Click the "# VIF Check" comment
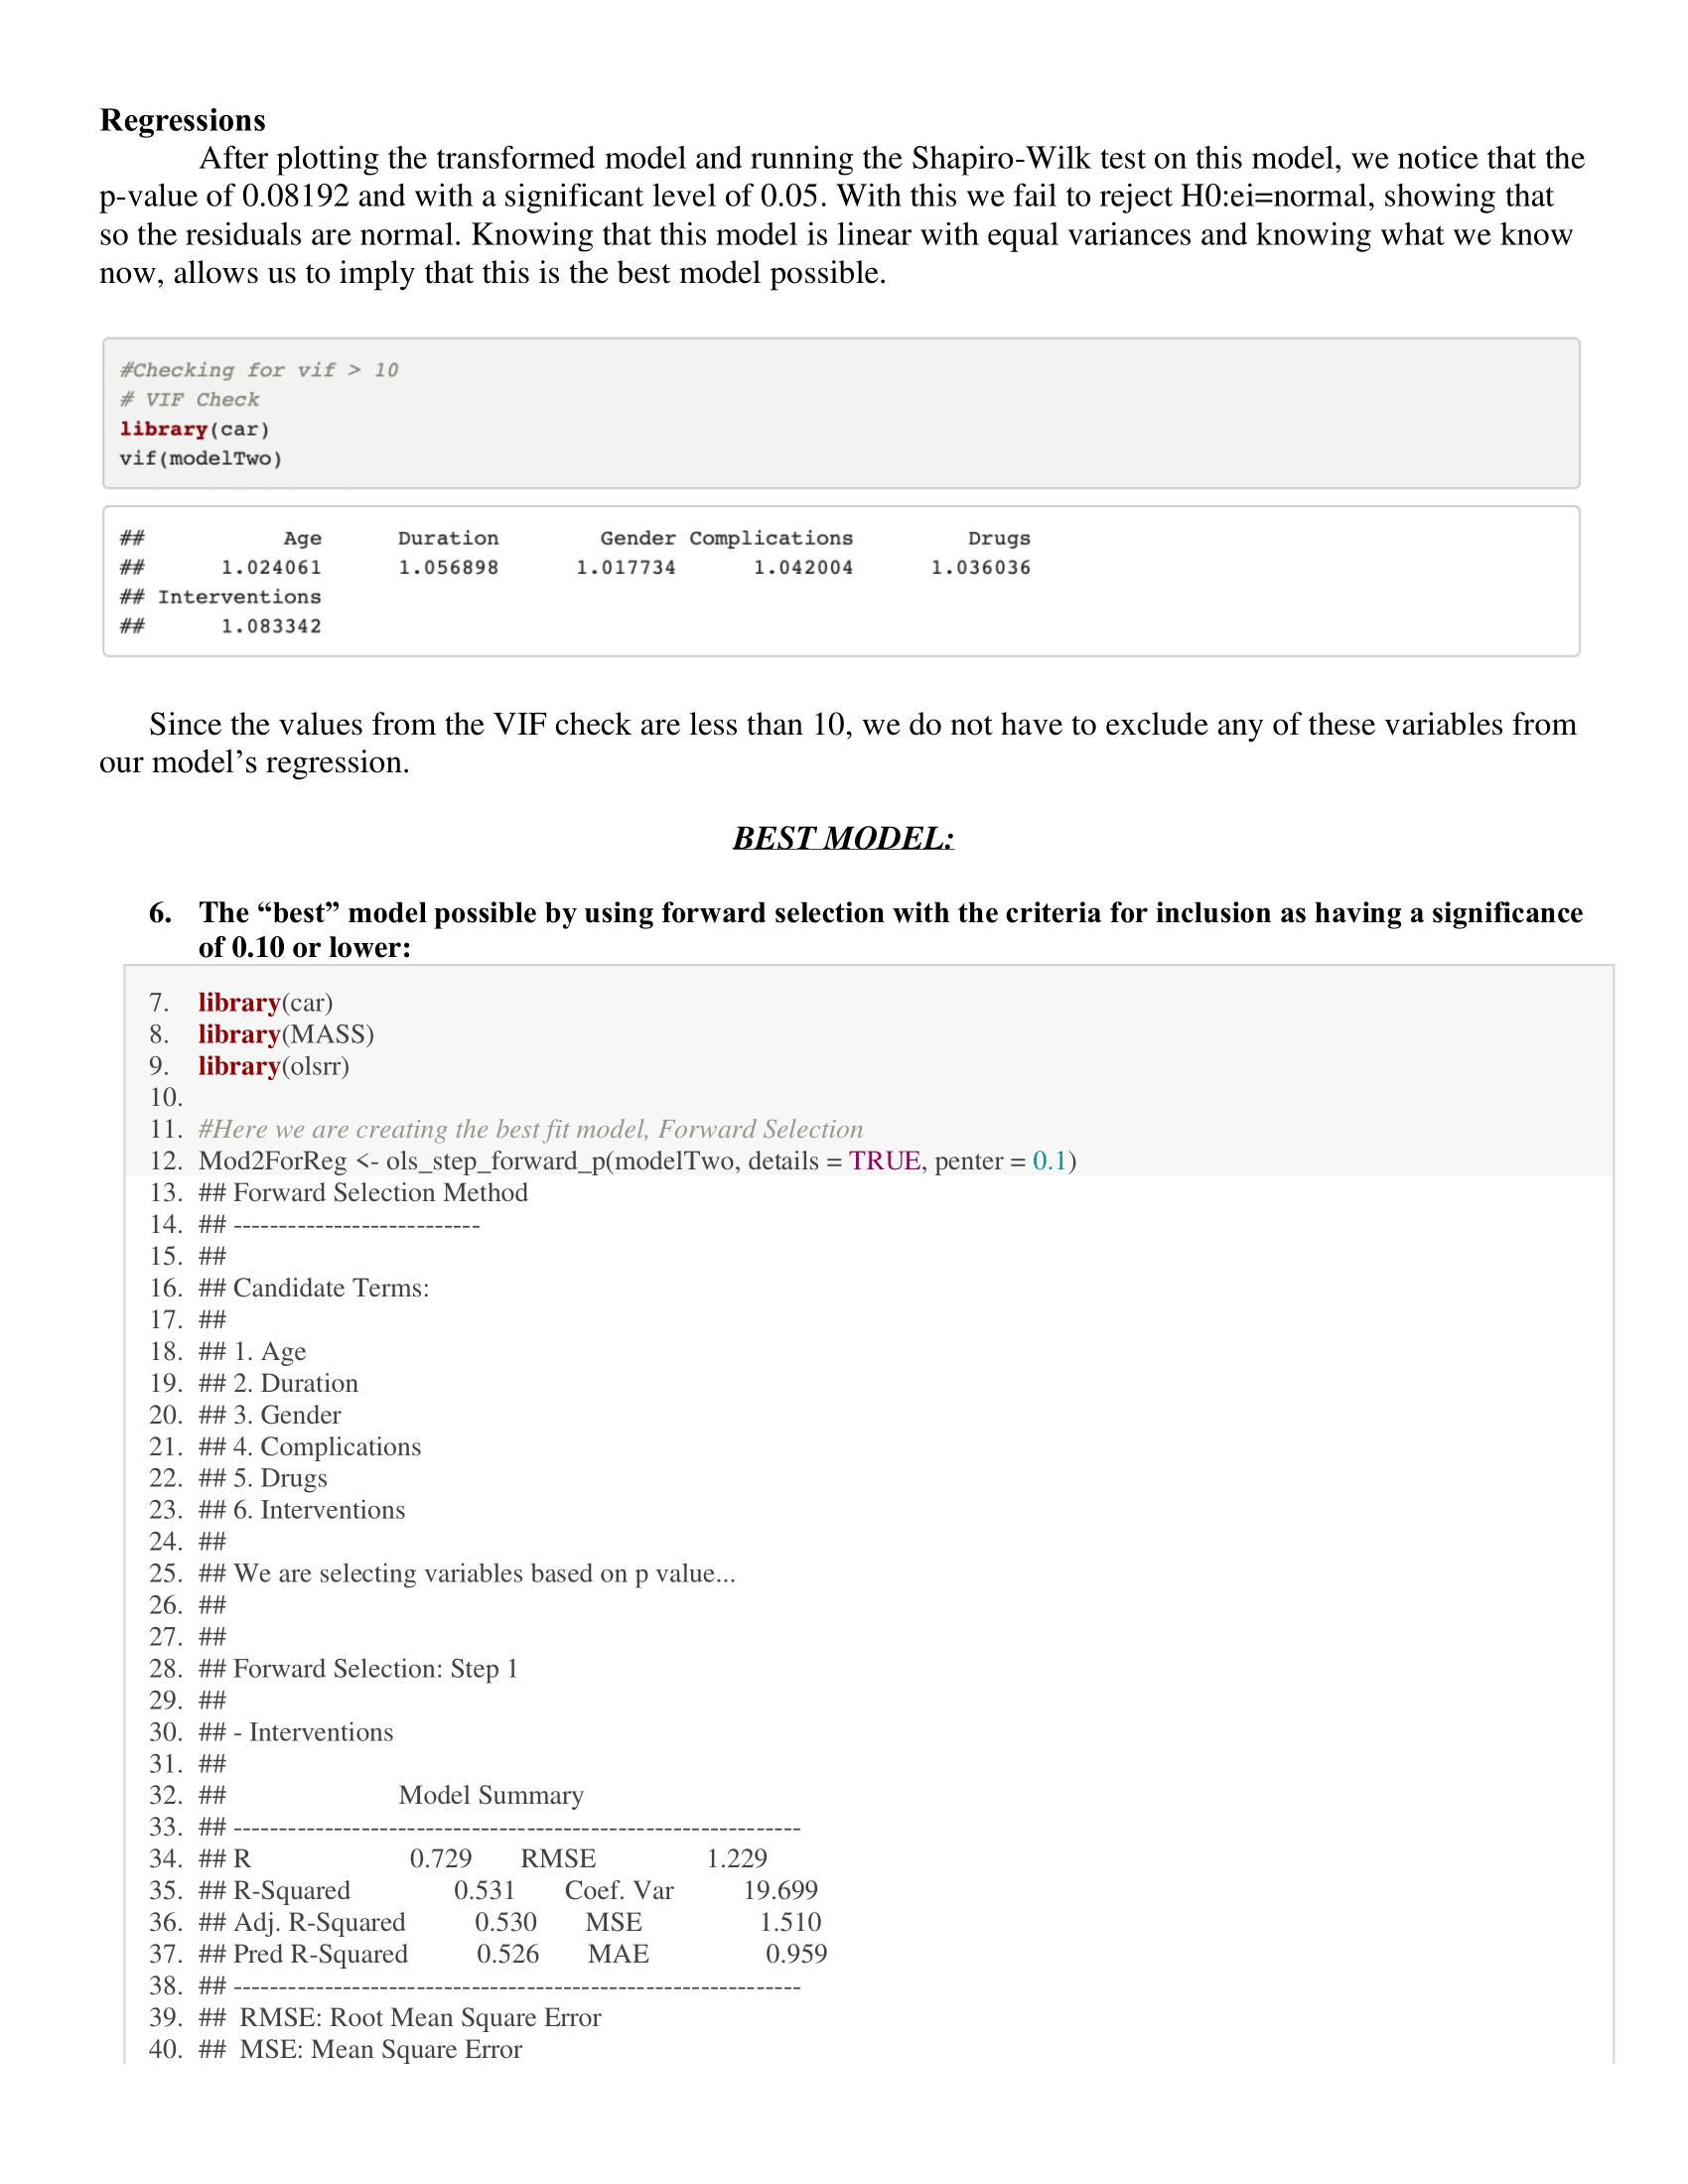1688x2184 pixels. click(190, 399)
